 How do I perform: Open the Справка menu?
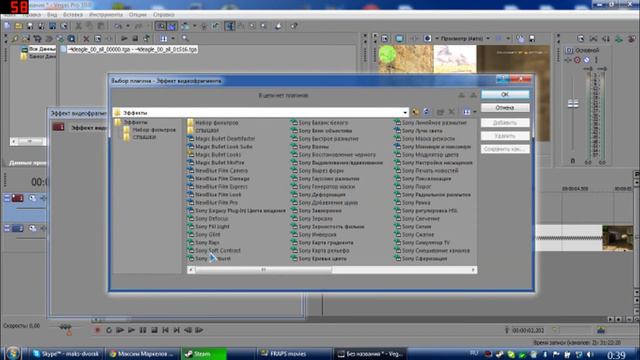(164, 14)
